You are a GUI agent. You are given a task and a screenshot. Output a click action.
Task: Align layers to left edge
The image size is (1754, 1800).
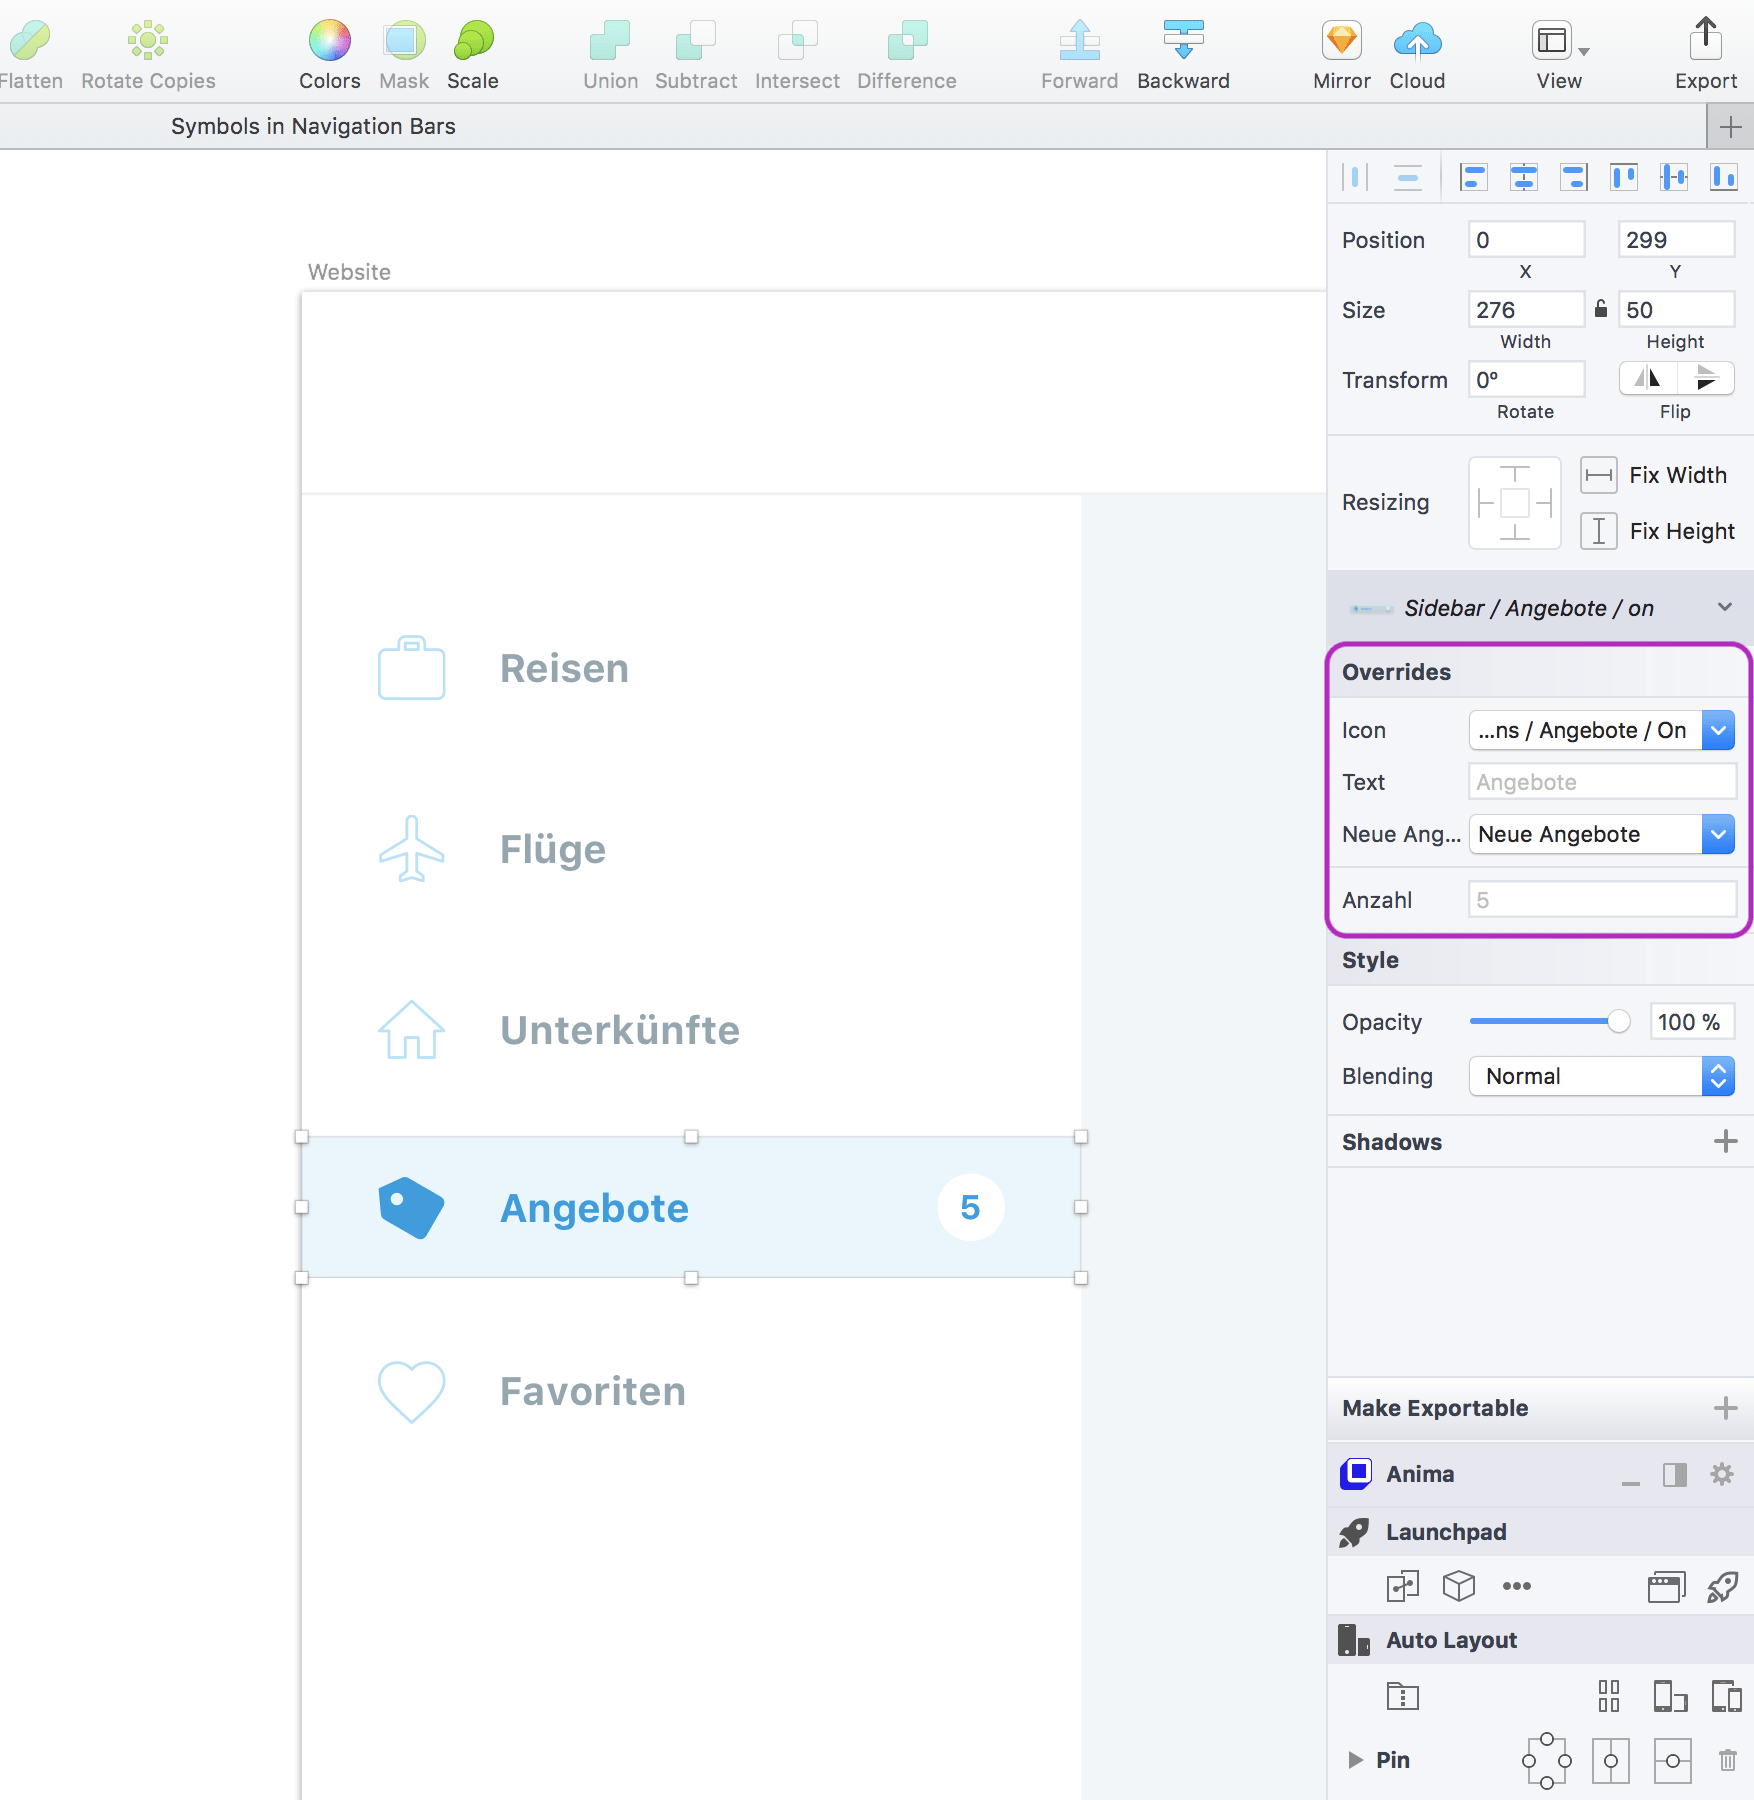(x=1473, y=178)
